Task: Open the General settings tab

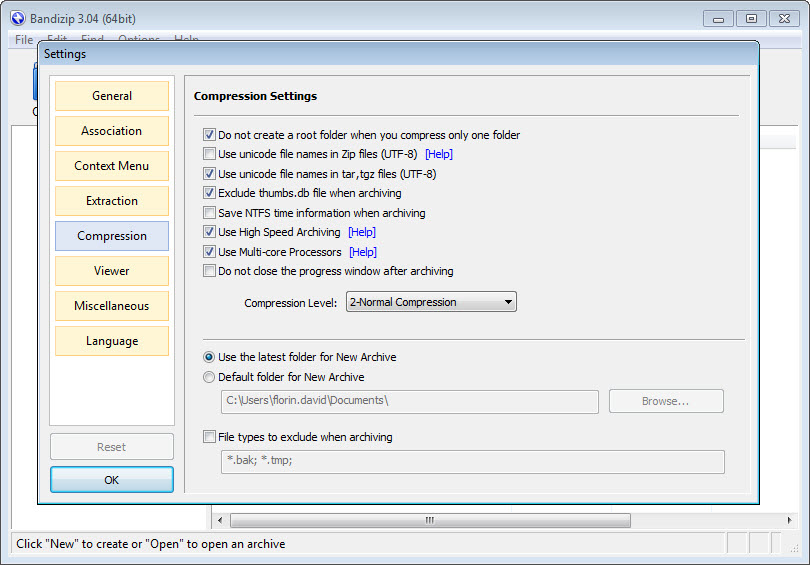Action: point(112,96)
